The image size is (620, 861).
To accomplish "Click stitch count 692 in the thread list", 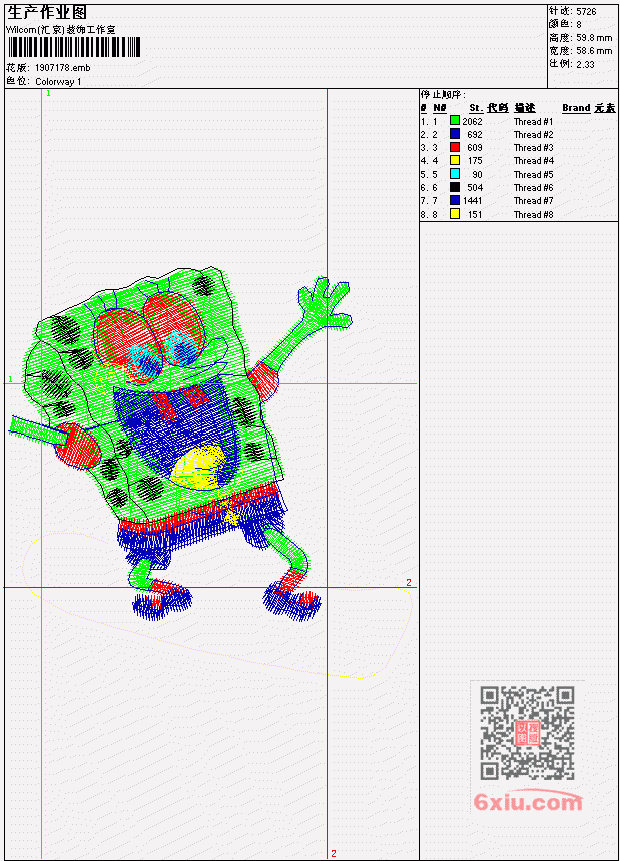I will [475, 135].
